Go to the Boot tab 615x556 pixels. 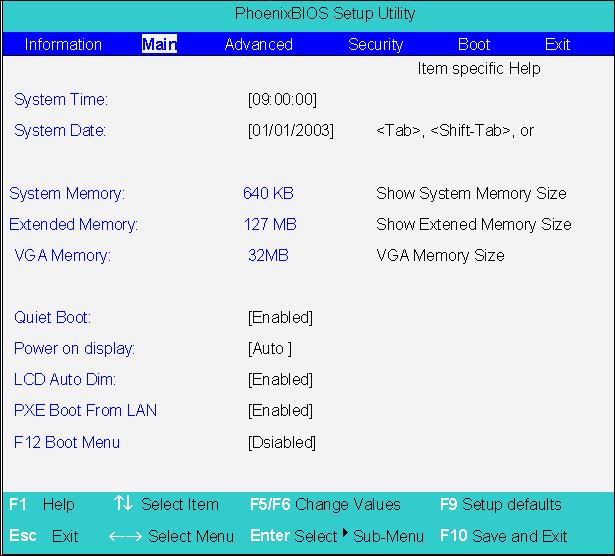pyautogui.click(x=474, y=44)
